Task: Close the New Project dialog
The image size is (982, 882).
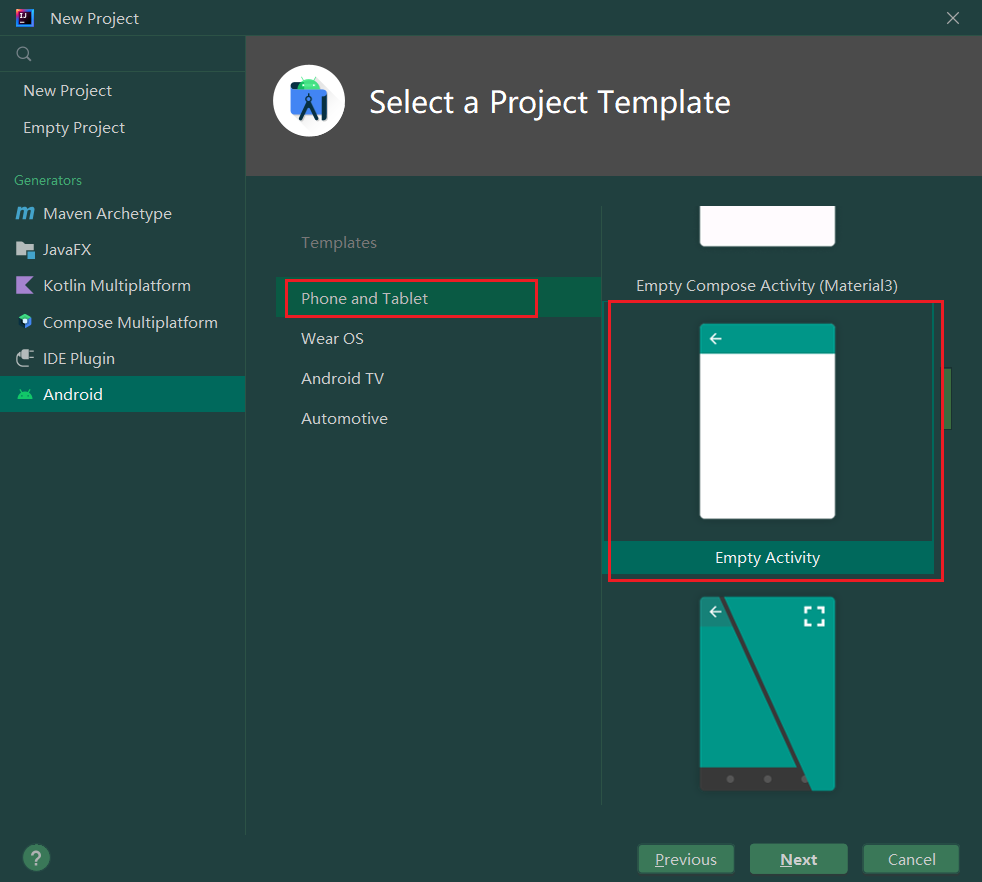Action: pyautogui.click(x=953, y=18)
